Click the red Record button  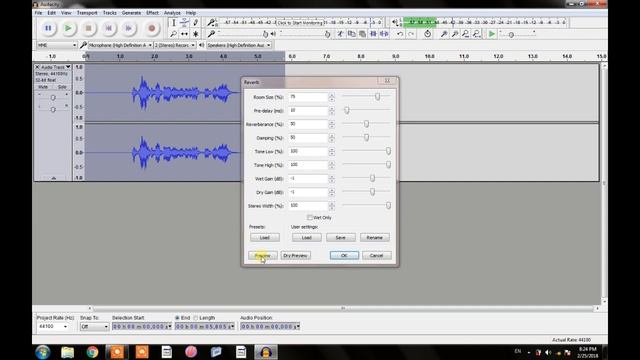tap(151, 28)
